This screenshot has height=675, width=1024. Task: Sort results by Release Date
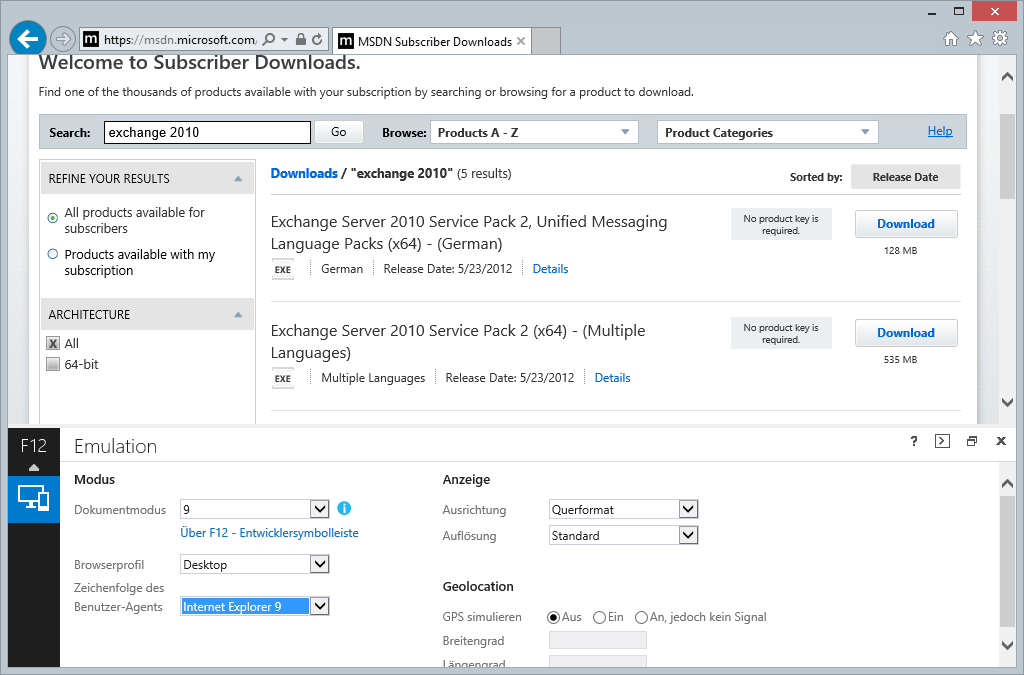point(905,177)
